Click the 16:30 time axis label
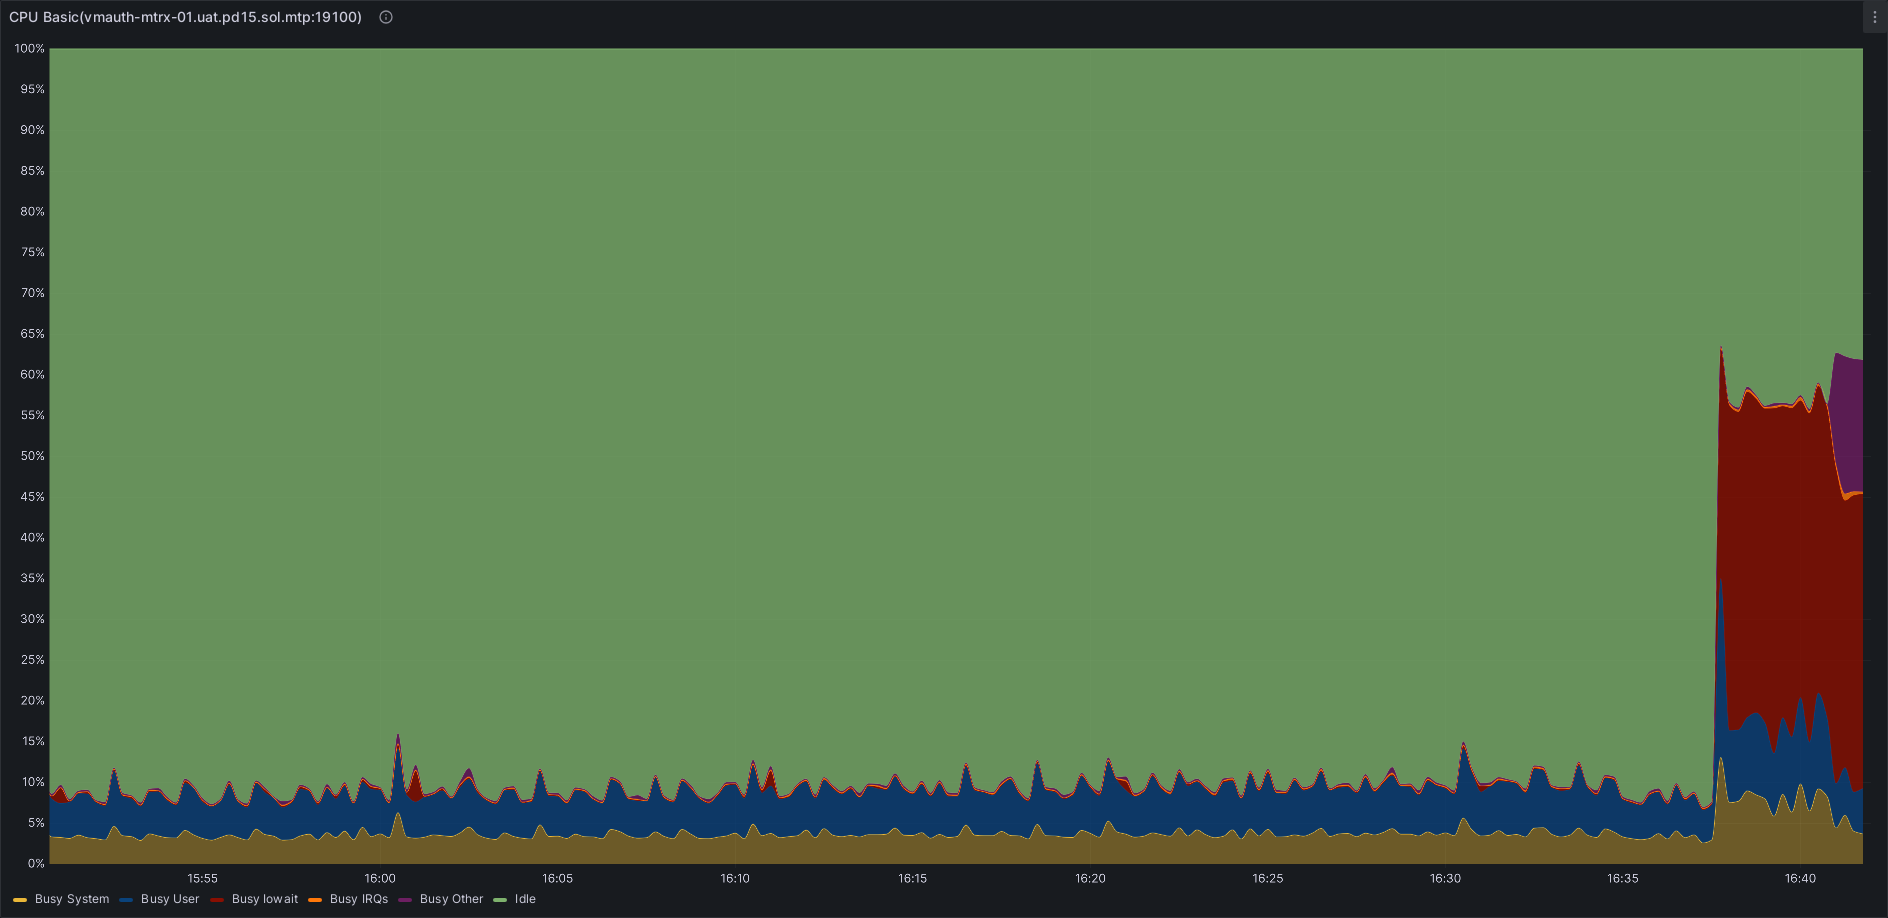Image resolution: width=1888 pixels, height=918 pixels. (1445, 878)
